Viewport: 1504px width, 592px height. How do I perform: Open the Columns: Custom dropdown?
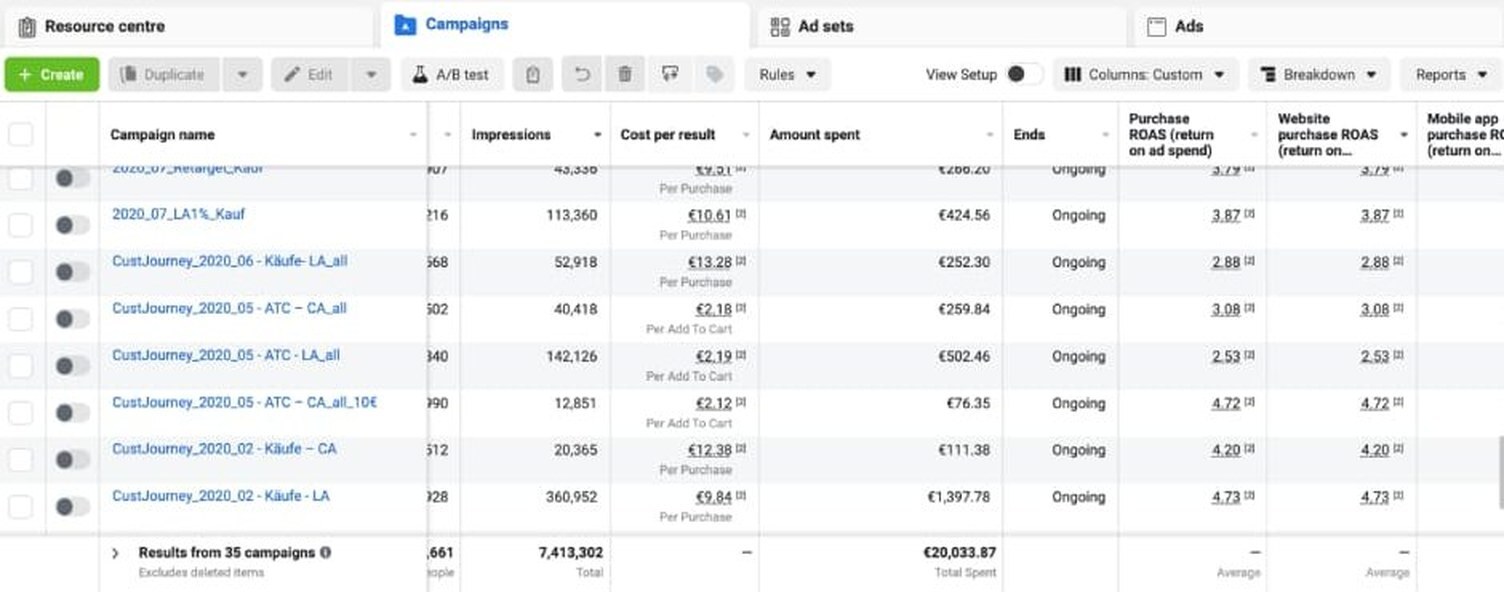pos(1146,75)
